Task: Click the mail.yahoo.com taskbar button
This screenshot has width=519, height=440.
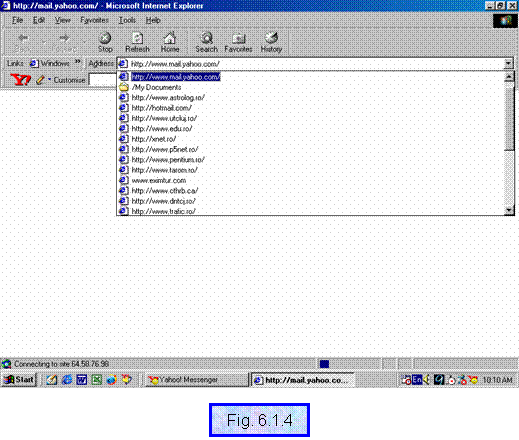Action: 302,380
